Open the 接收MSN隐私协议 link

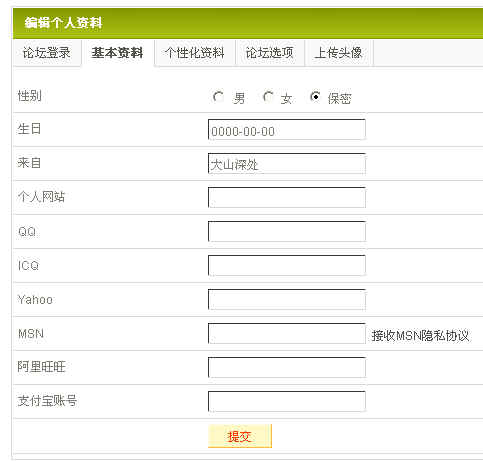(420, 335)
